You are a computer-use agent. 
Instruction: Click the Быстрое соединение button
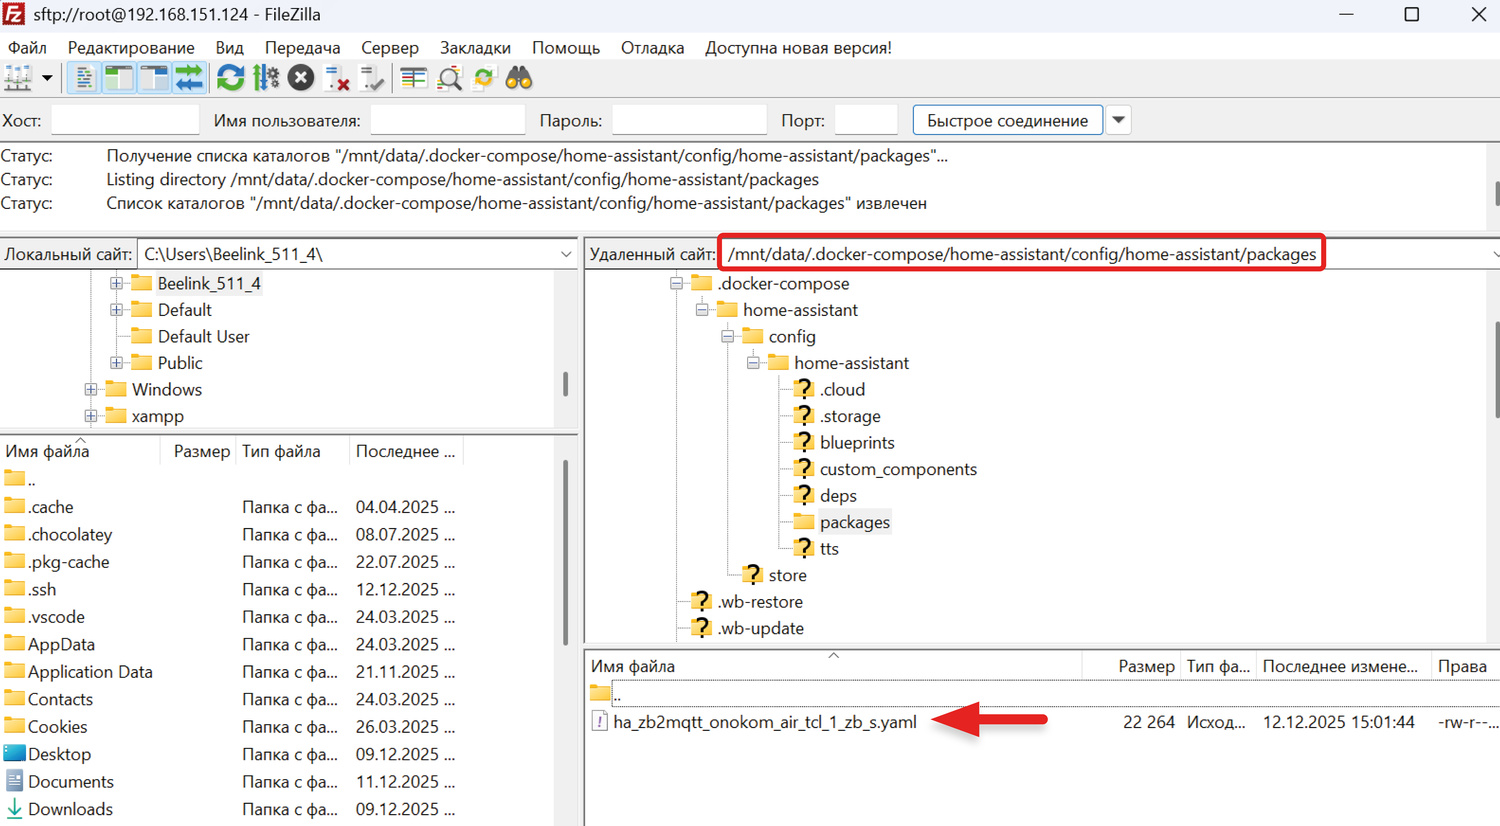[1007, 120]
